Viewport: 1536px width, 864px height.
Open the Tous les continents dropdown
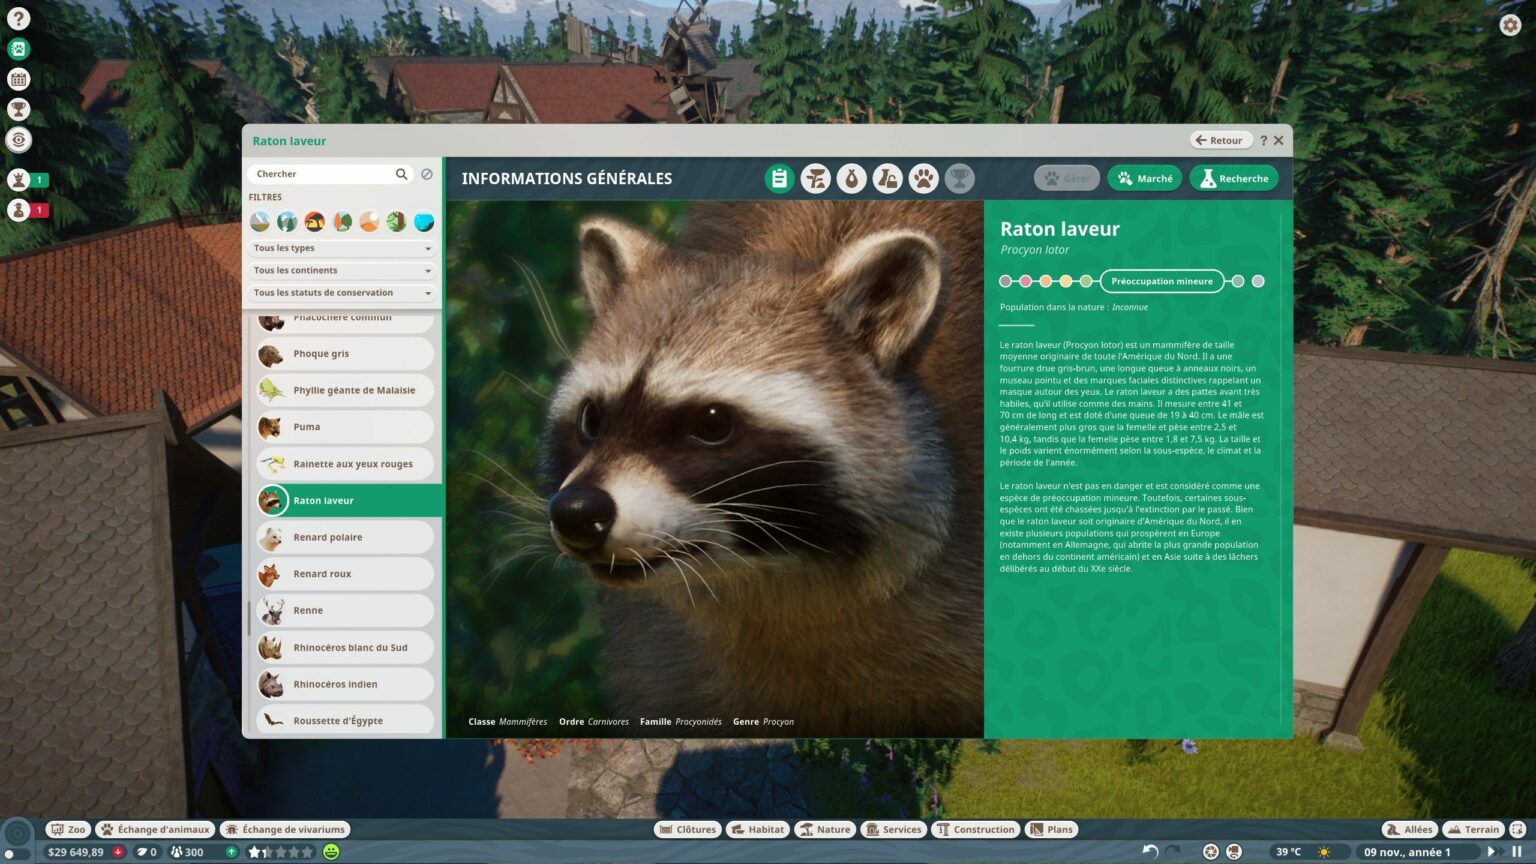click(342, 270)
